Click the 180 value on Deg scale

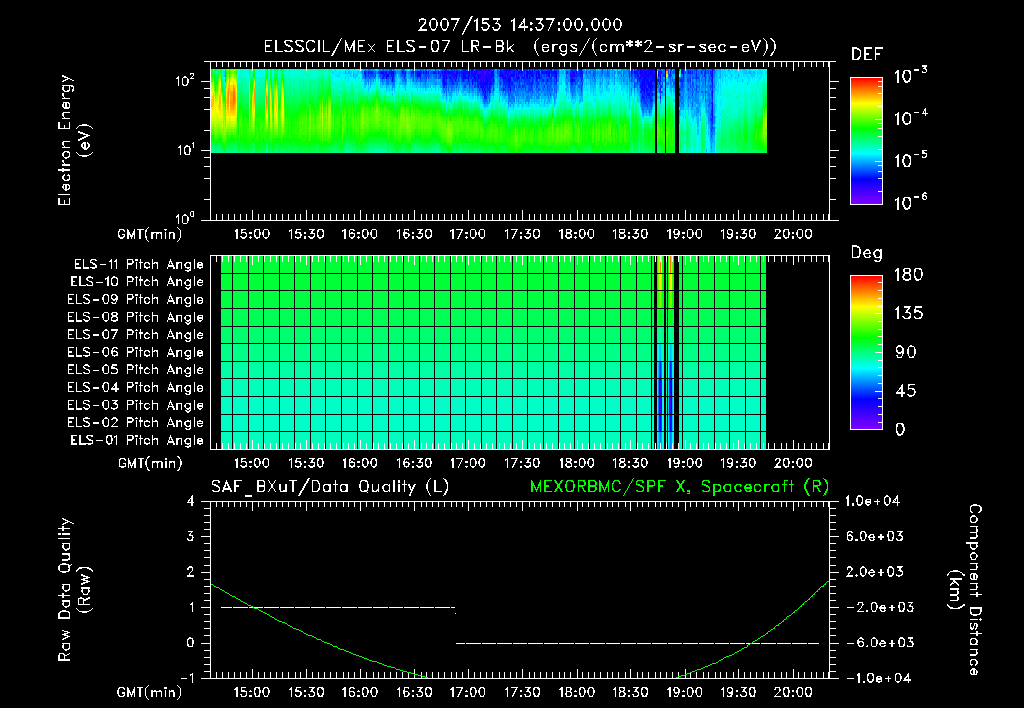point(908,275)
